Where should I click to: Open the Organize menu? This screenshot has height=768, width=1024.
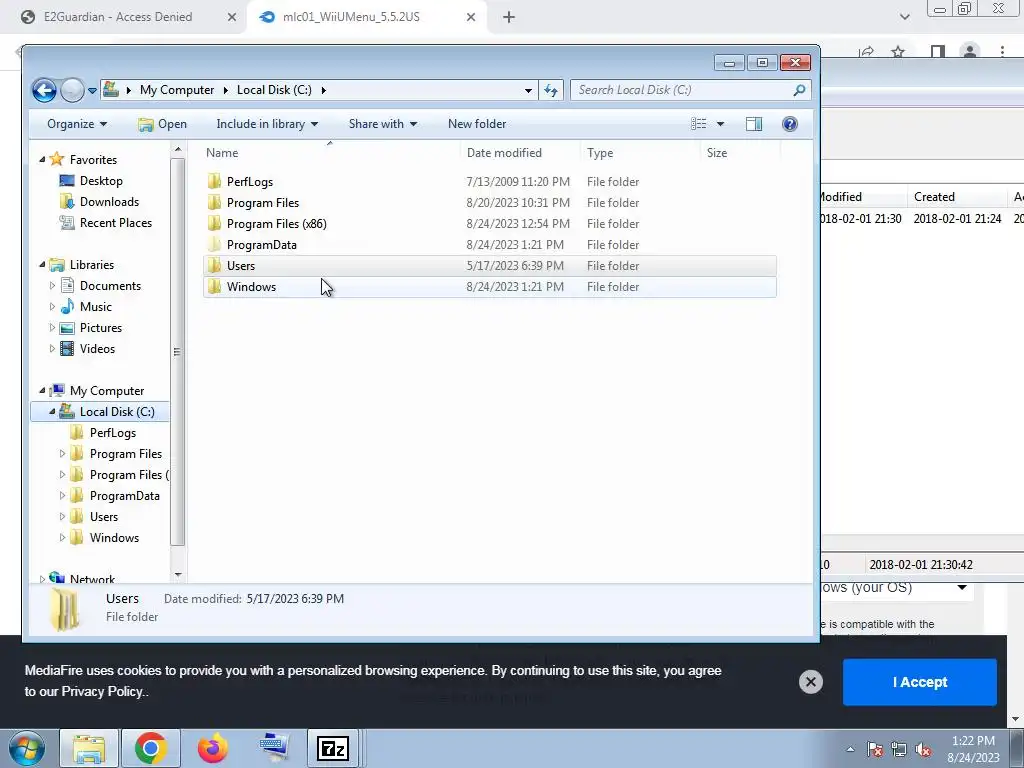pos(77,124)
